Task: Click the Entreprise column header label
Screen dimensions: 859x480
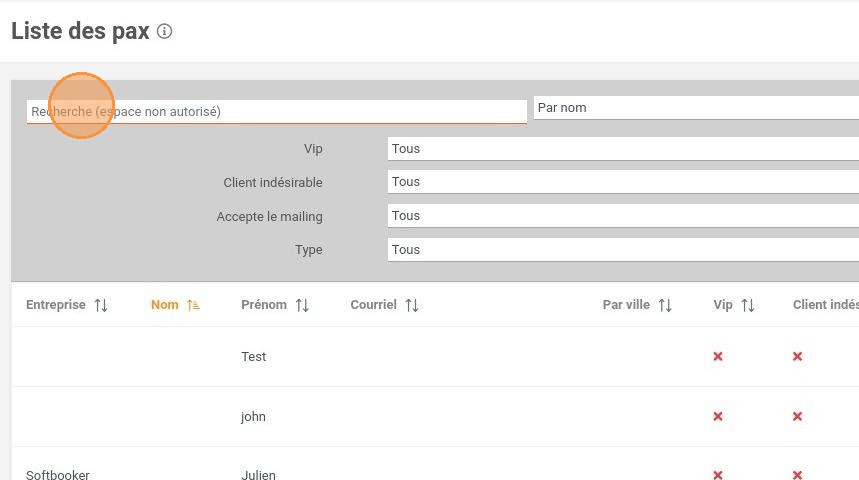Action: (56, 305)
